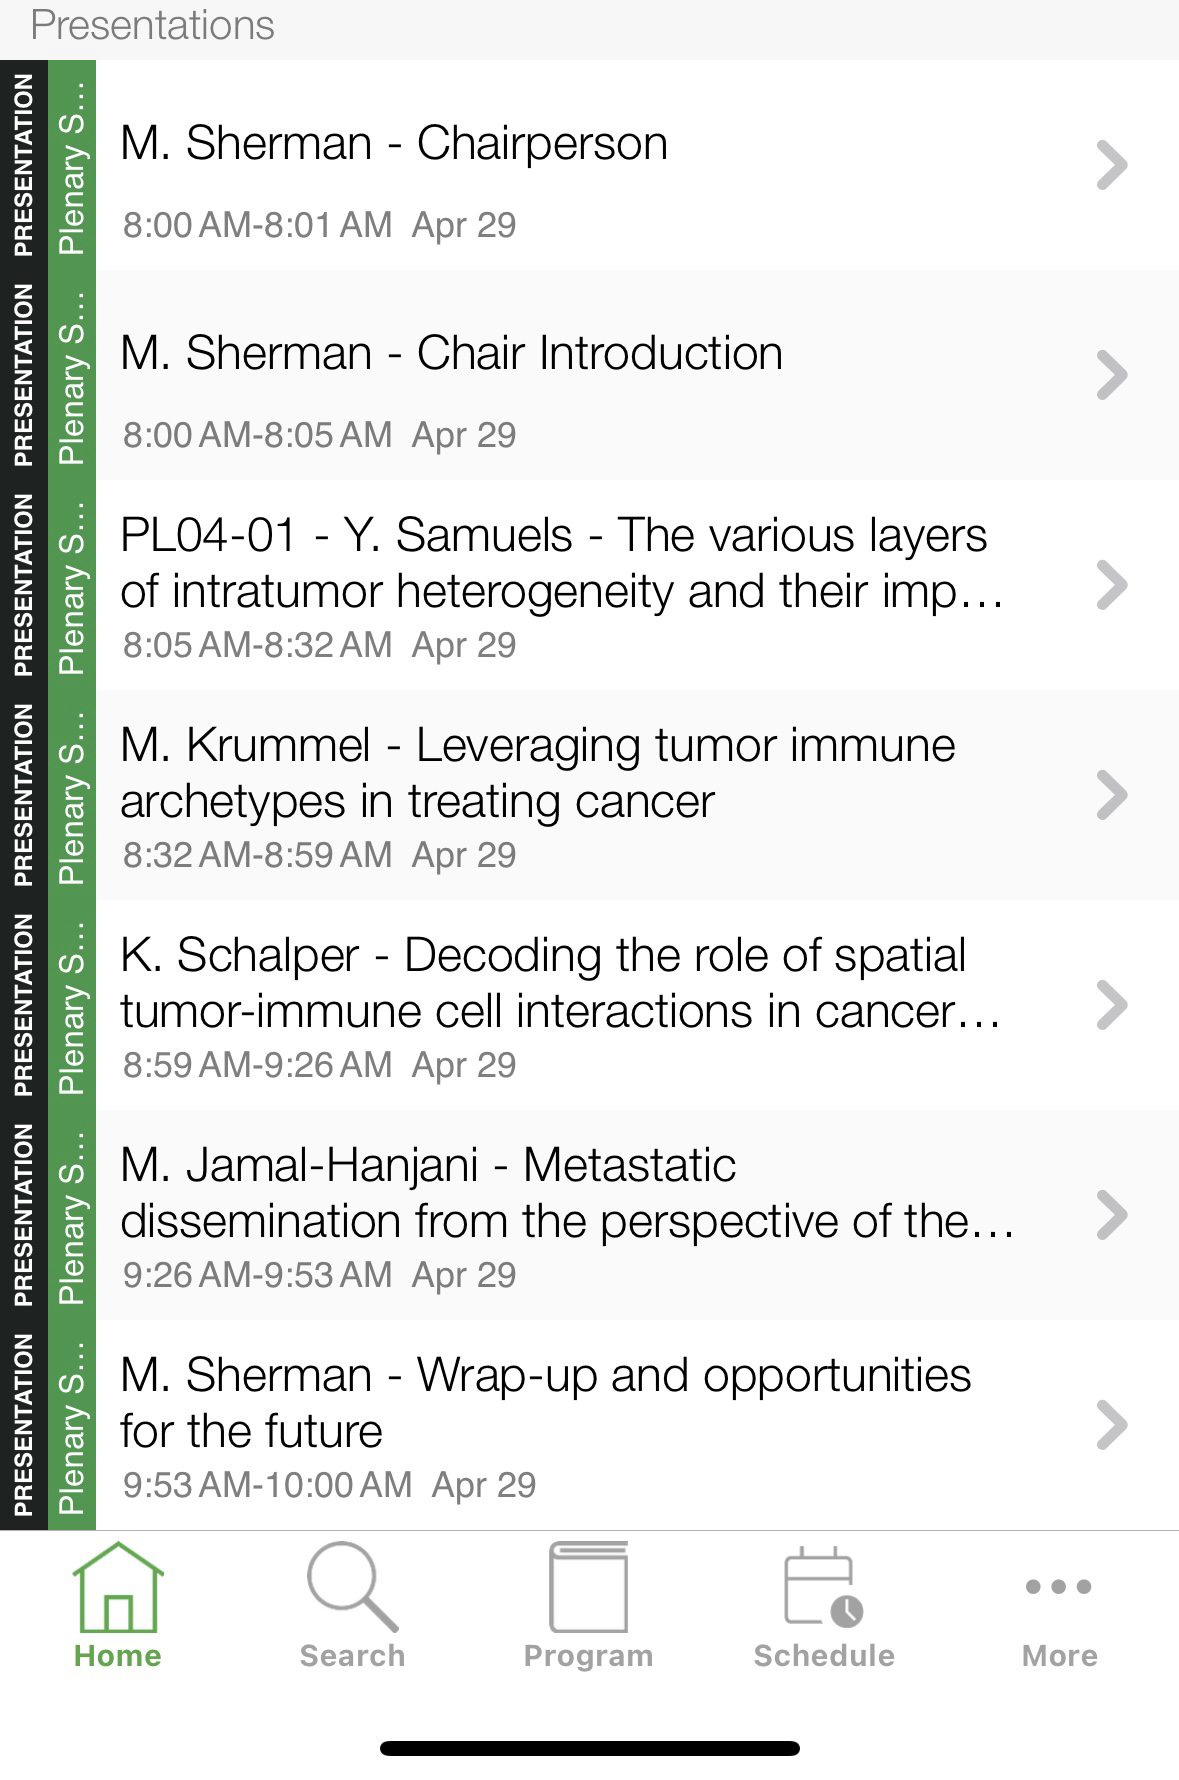Tap the Home house icon
1179x1780 pixels.
coord(117,1589)
